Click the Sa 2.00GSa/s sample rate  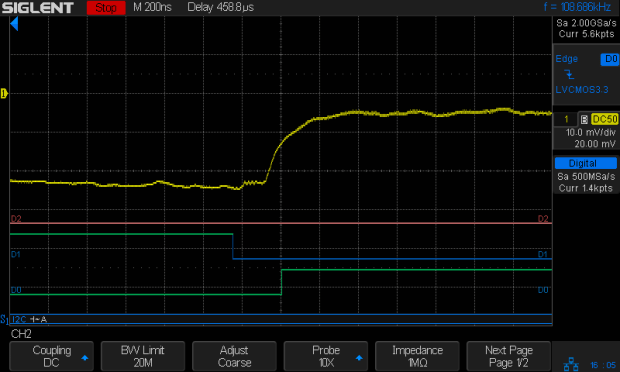tap(586, 23)
